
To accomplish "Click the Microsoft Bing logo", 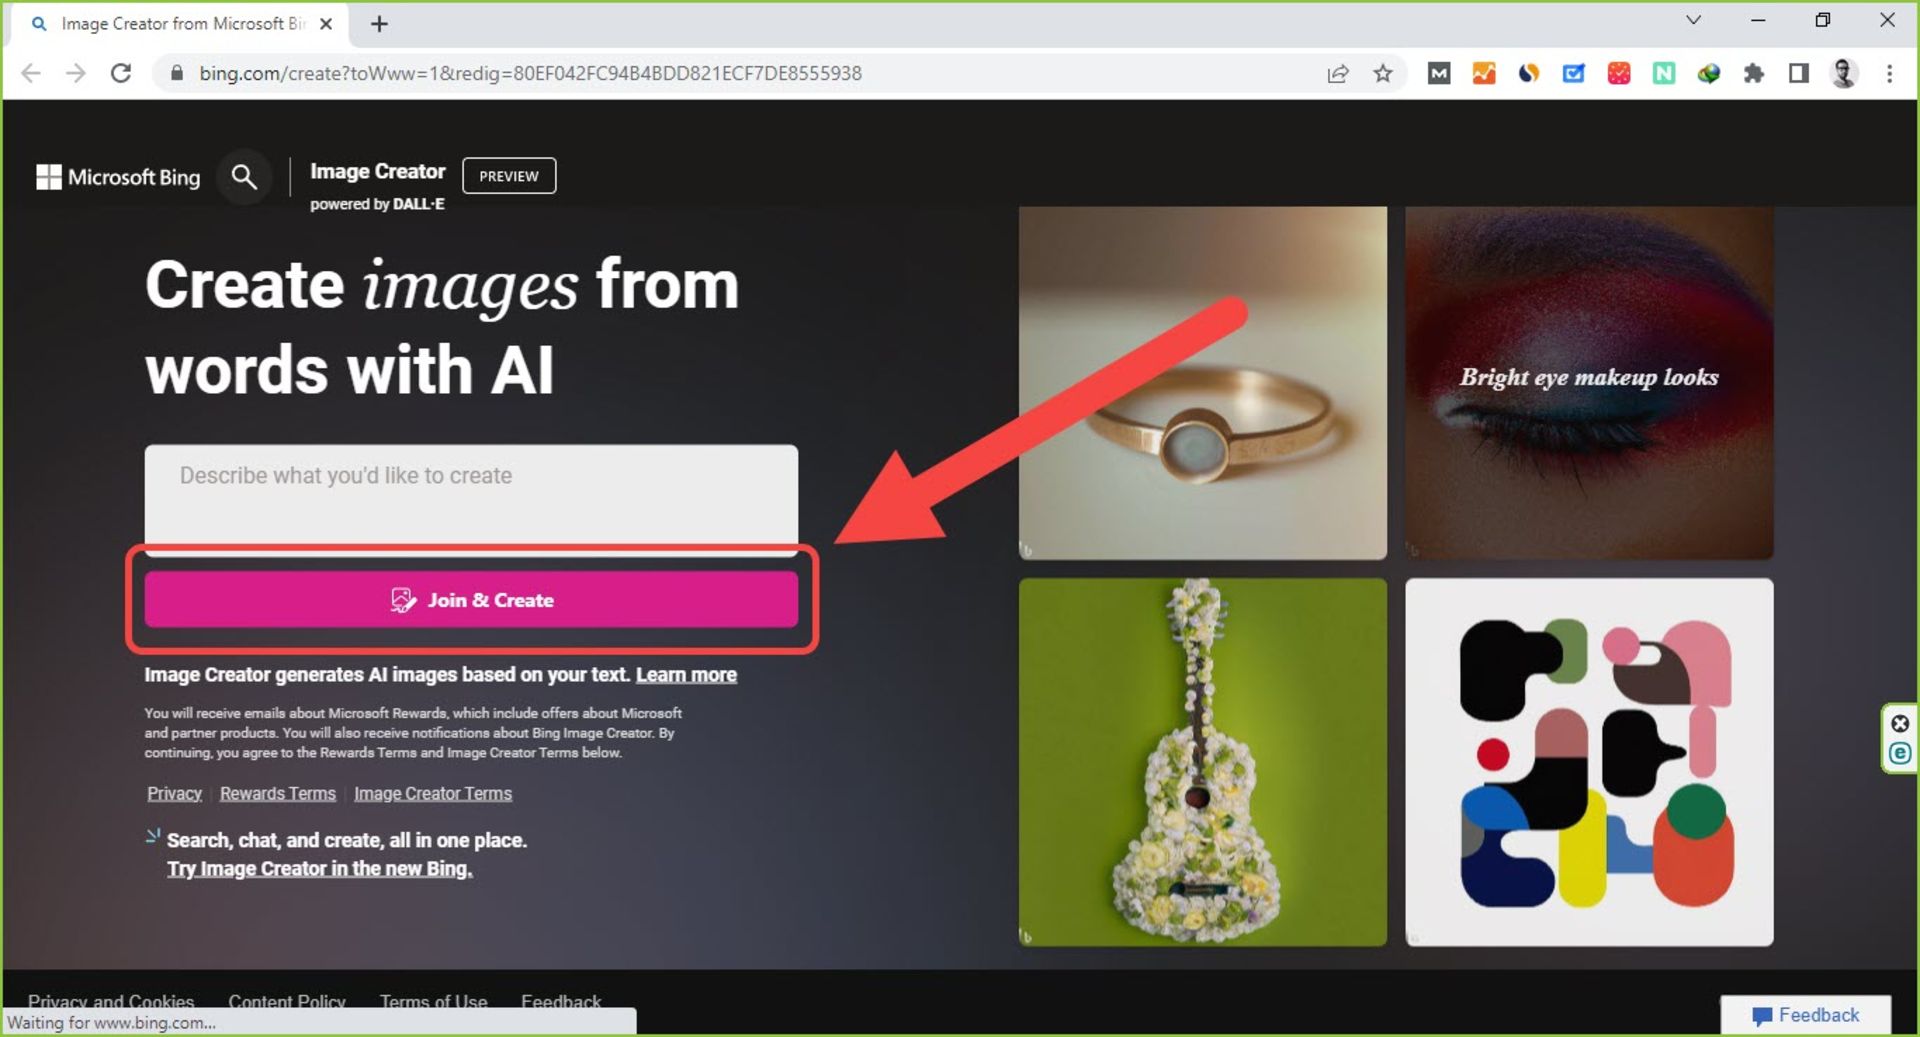I will tap(118, 177).
